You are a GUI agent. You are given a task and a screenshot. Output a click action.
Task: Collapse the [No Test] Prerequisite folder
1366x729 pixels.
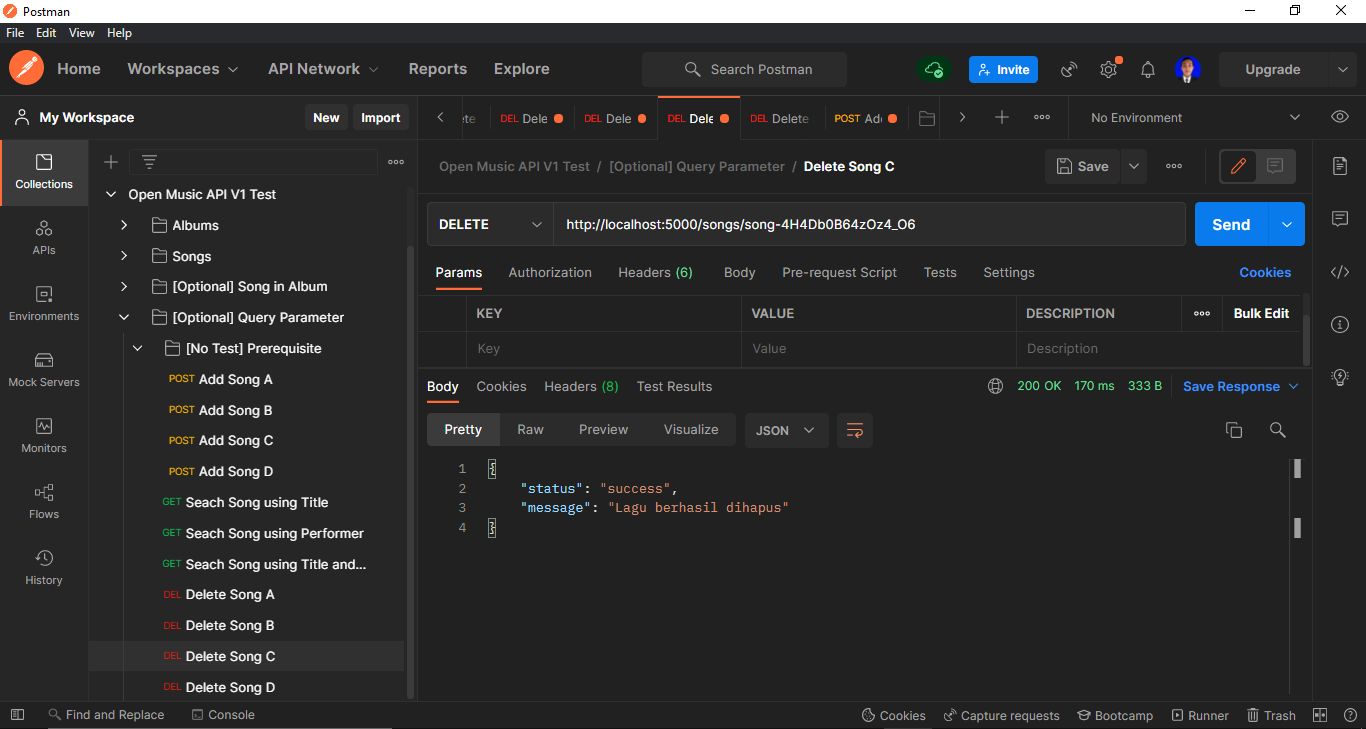(x=138, y=348)
